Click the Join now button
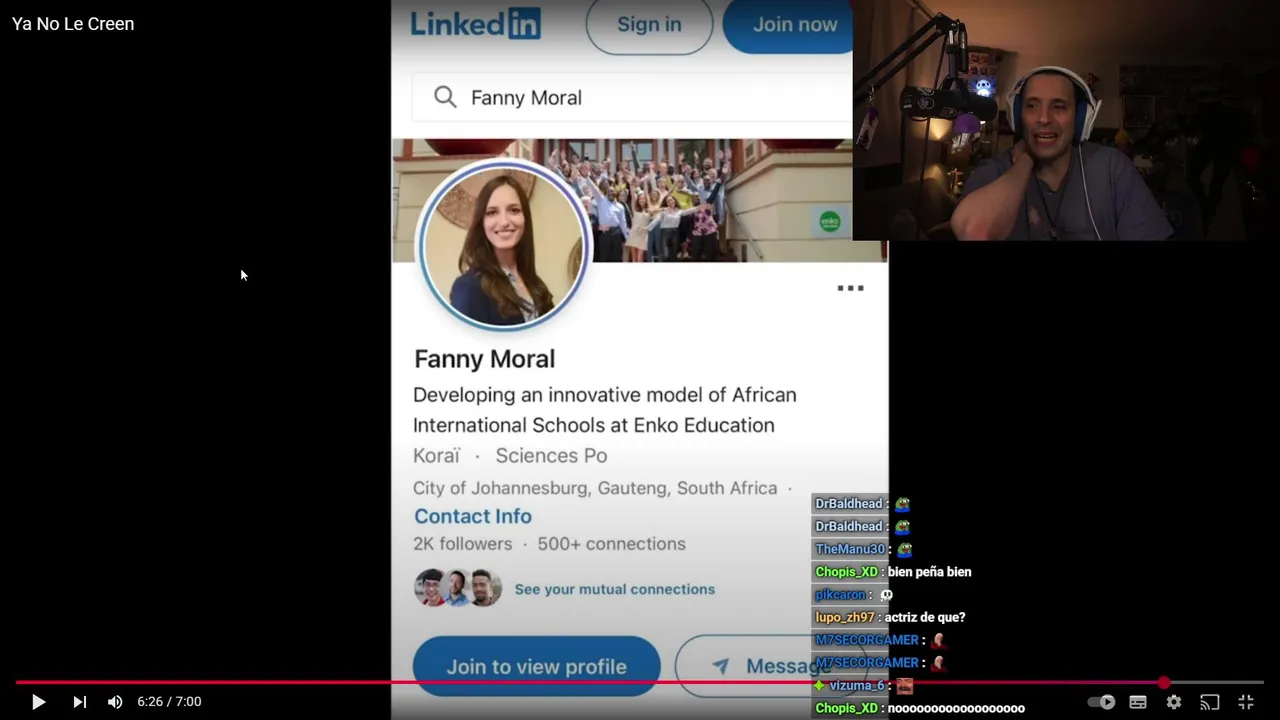This screenshot has height=720, width=1280. [x=788, y=25]
